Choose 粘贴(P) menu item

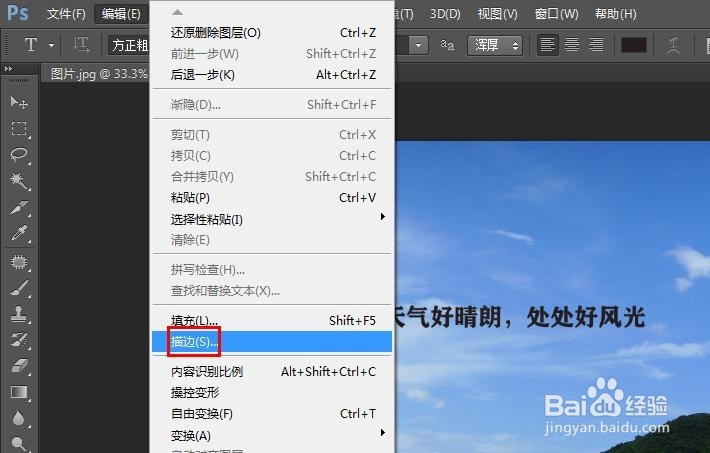coord(272,198)
